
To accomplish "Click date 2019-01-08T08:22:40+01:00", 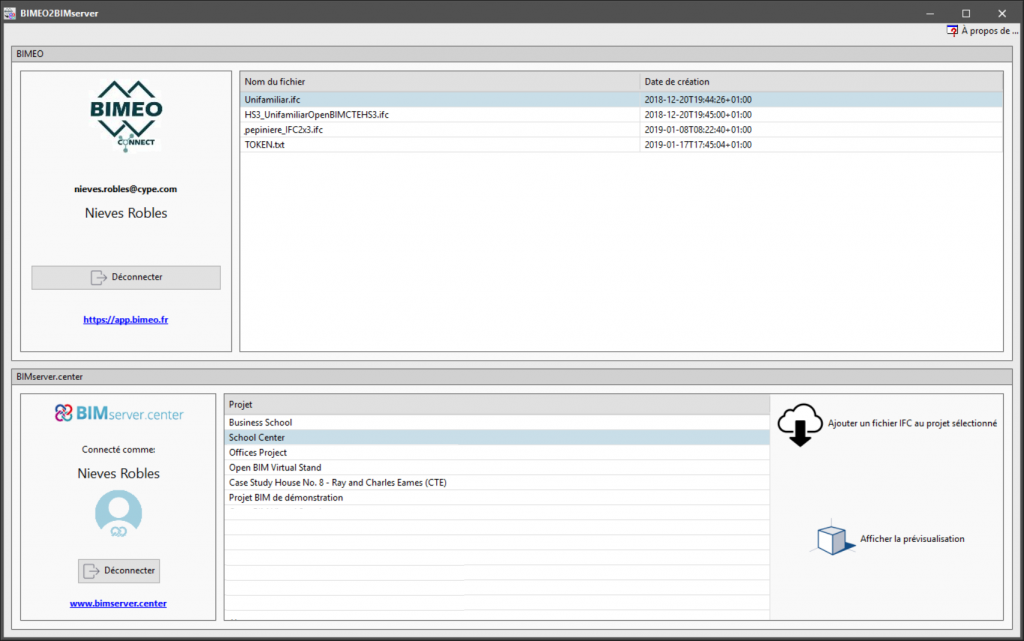I will [697, 130].
